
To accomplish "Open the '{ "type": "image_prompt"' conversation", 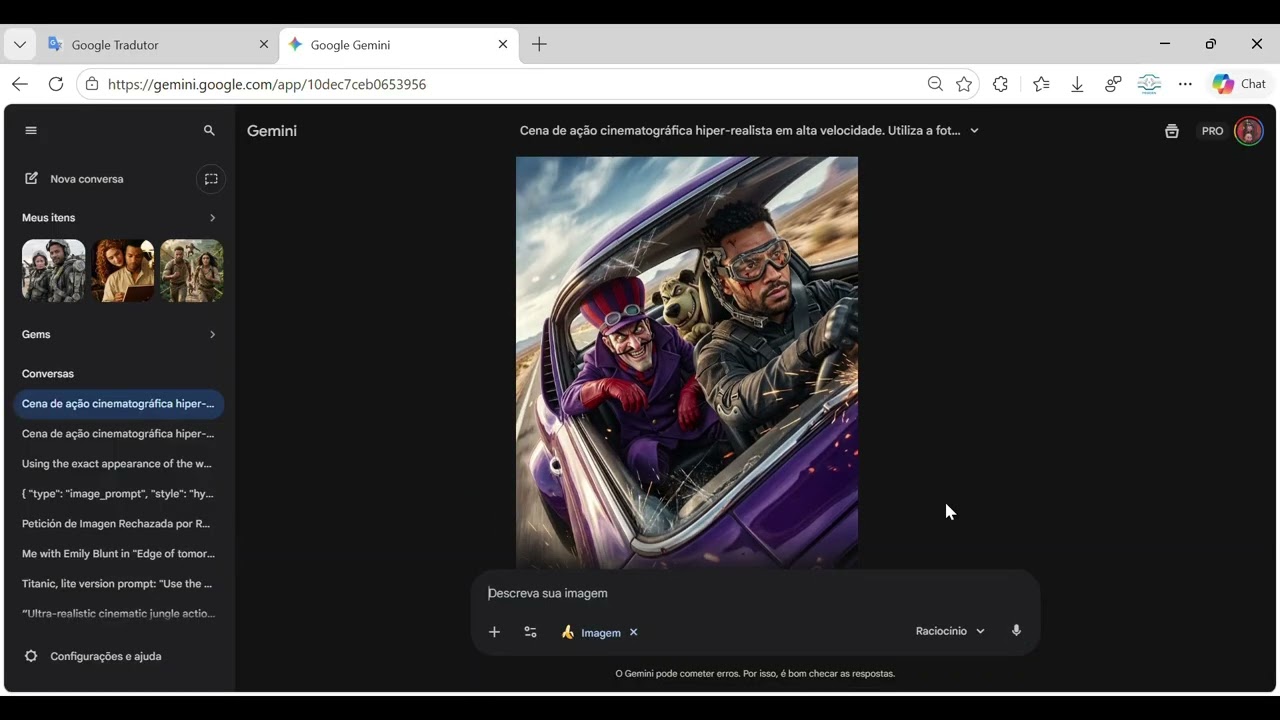I will [118, 494].
